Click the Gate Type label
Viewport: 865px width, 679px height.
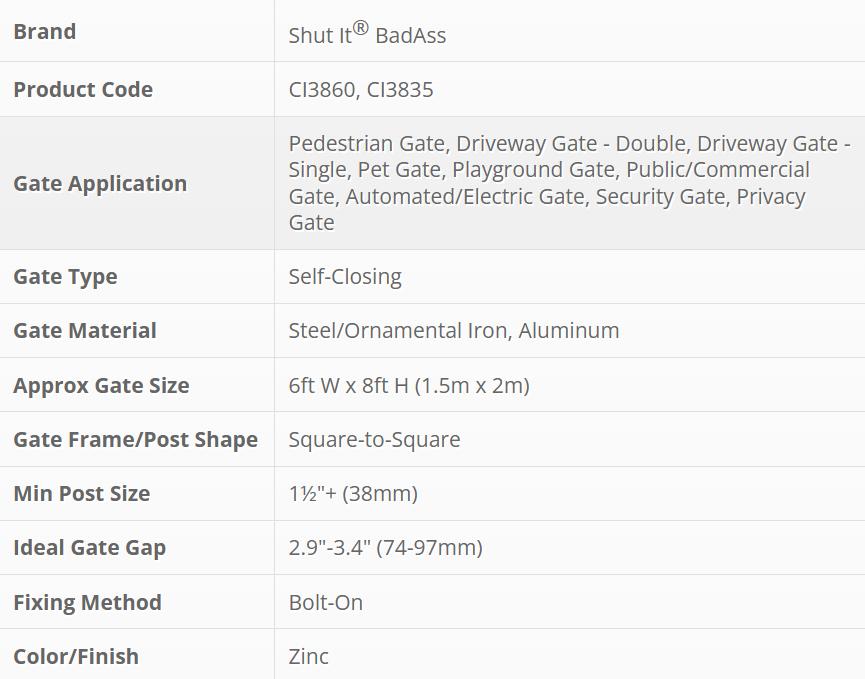pyautogui.click(x=65, y=277)
